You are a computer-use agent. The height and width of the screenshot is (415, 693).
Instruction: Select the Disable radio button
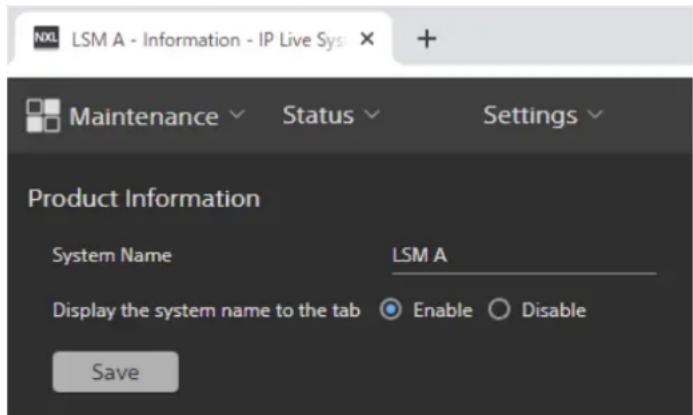[x=499, y=309]
